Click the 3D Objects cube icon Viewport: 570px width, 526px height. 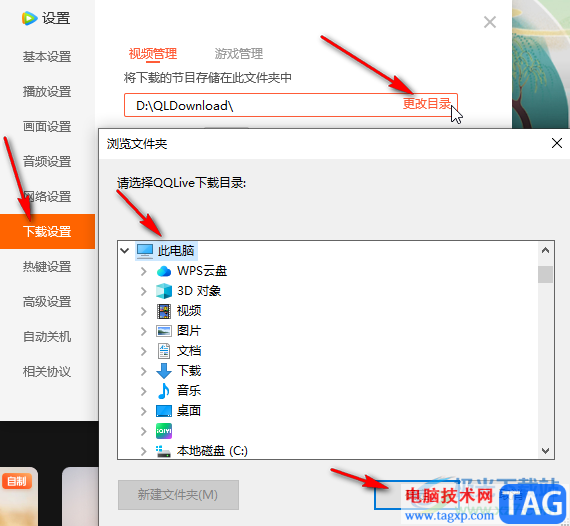[164, 291]
